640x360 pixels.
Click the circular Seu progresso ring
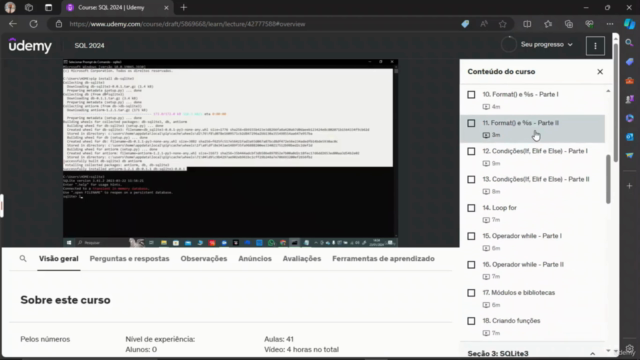click(x=509, y=44)
